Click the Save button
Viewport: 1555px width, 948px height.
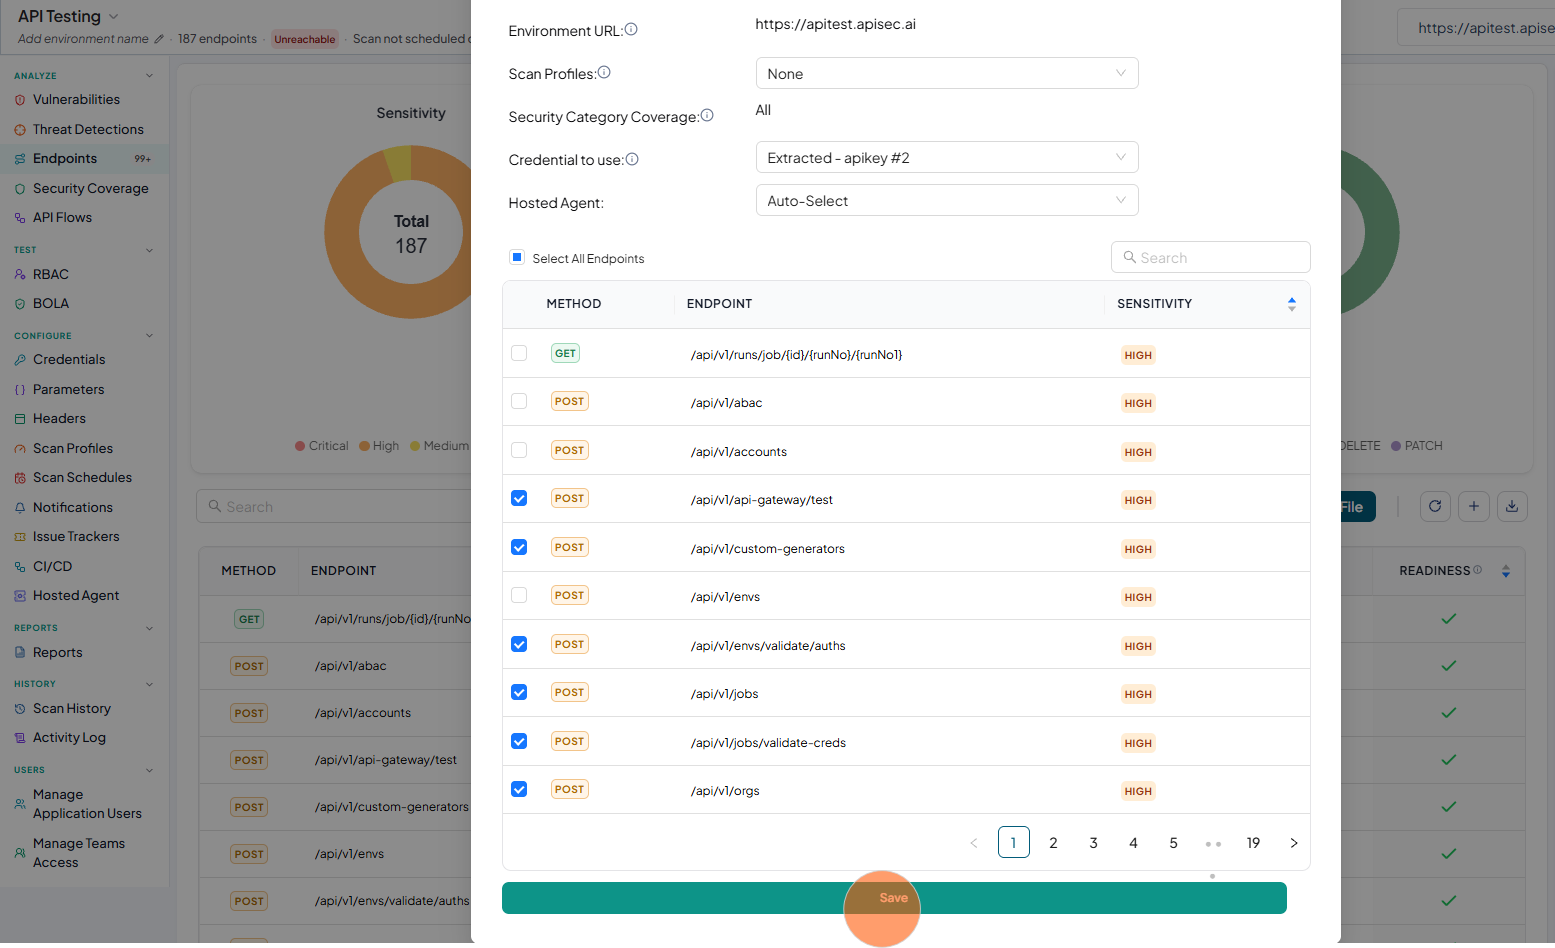pyautogui.click(x=894, y=898)
